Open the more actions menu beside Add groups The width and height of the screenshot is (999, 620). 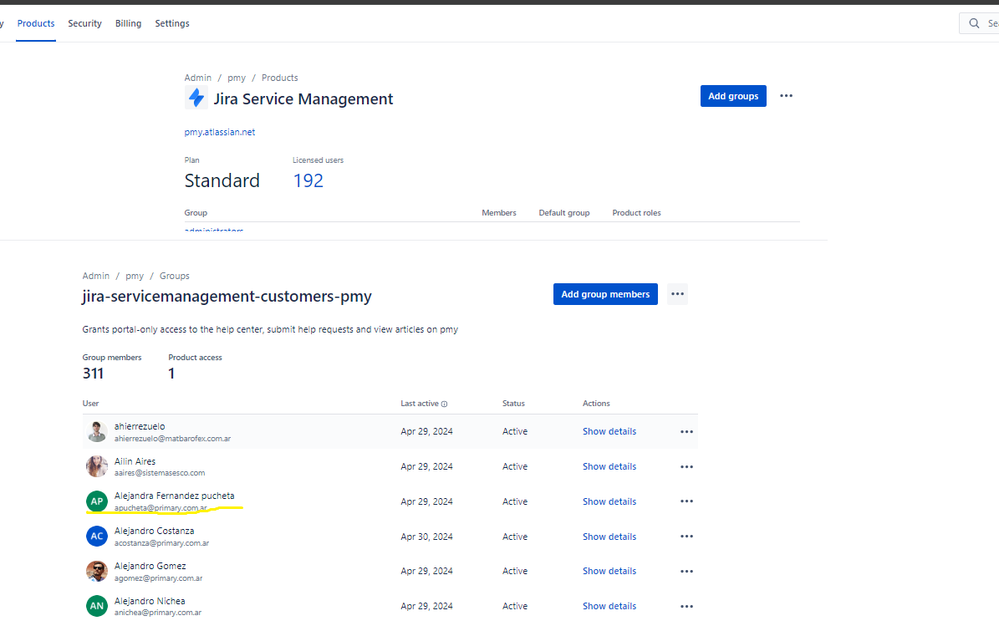pos(786,96)
